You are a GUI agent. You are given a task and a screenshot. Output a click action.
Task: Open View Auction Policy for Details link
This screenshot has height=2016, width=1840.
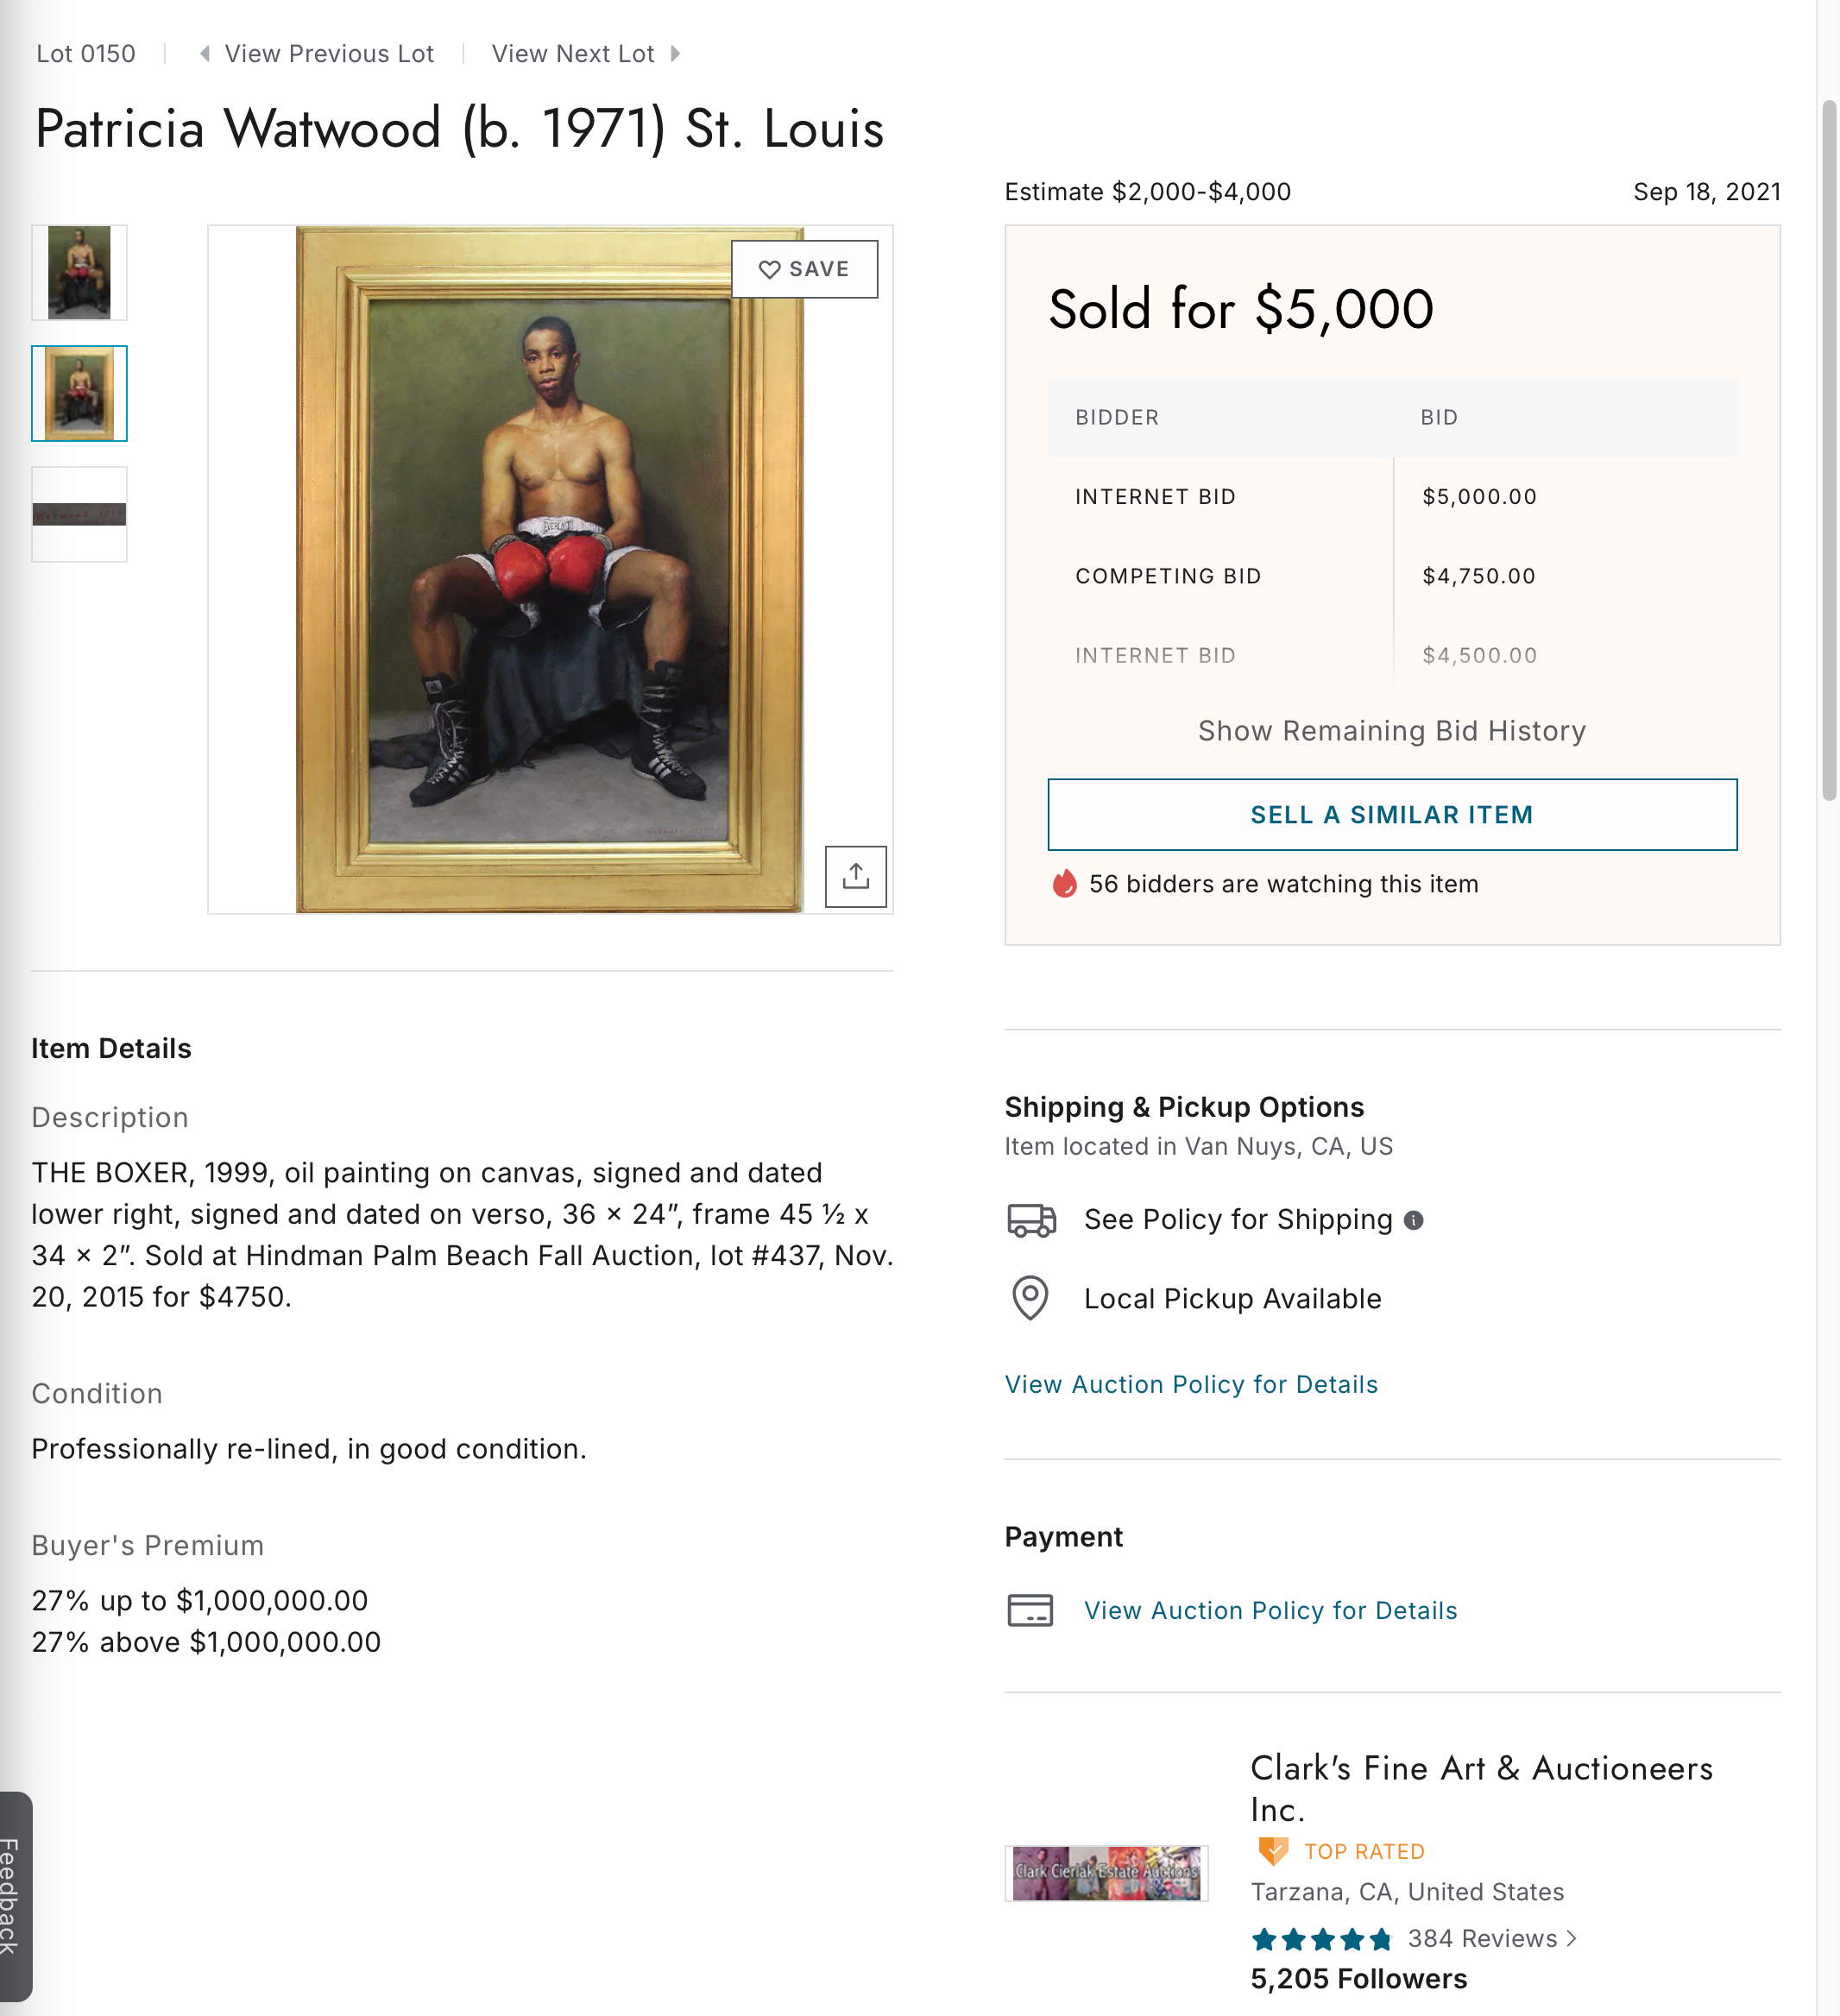pos(1190,1384)
